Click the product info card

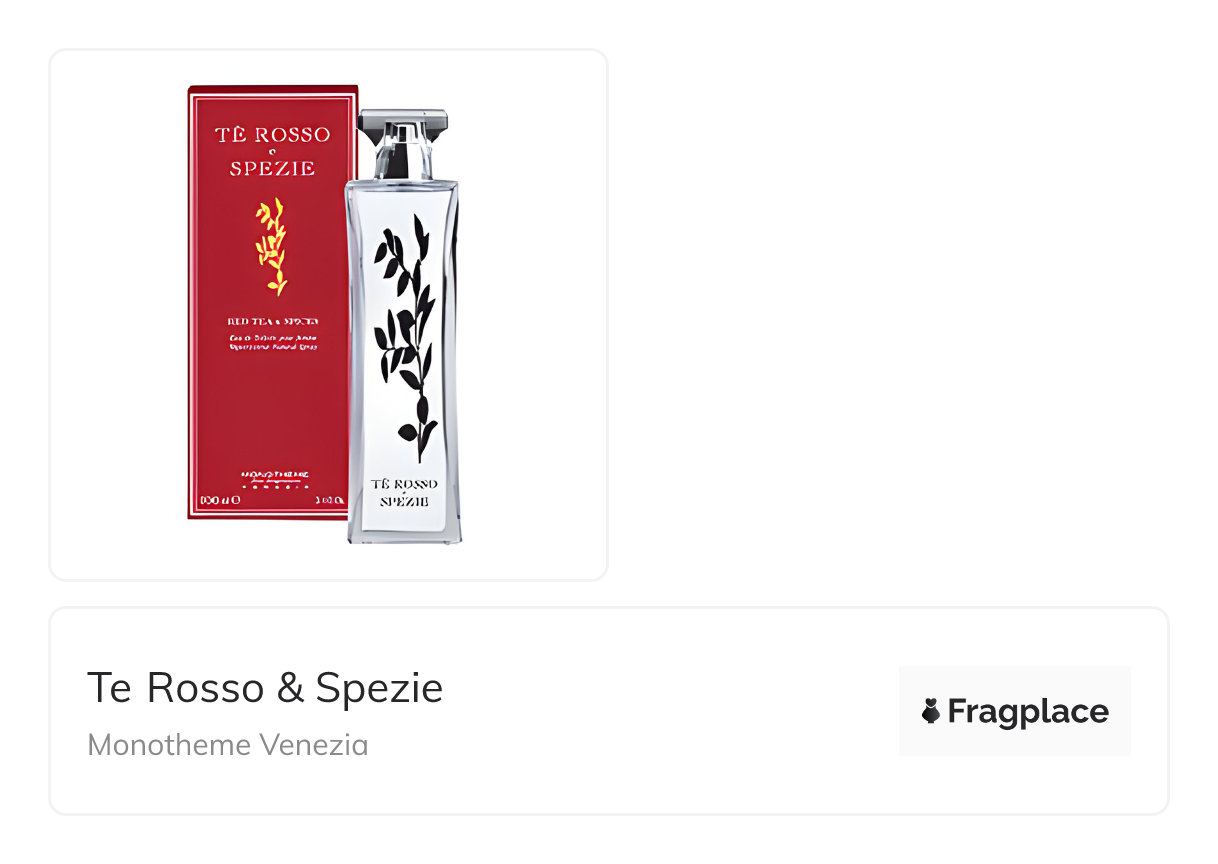pyautogui.click(x=608, y=711)
